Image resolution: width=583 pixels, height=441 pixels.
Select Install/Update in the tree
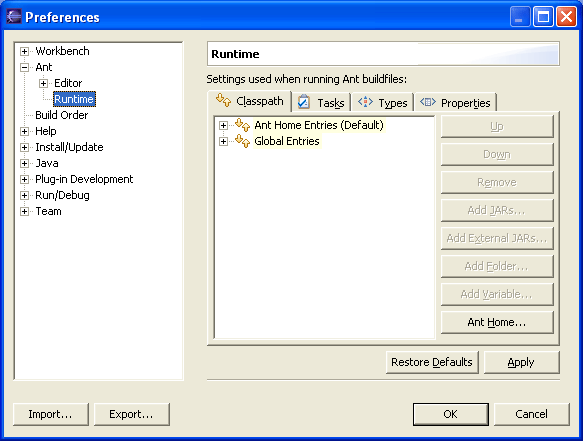(69, 147)
